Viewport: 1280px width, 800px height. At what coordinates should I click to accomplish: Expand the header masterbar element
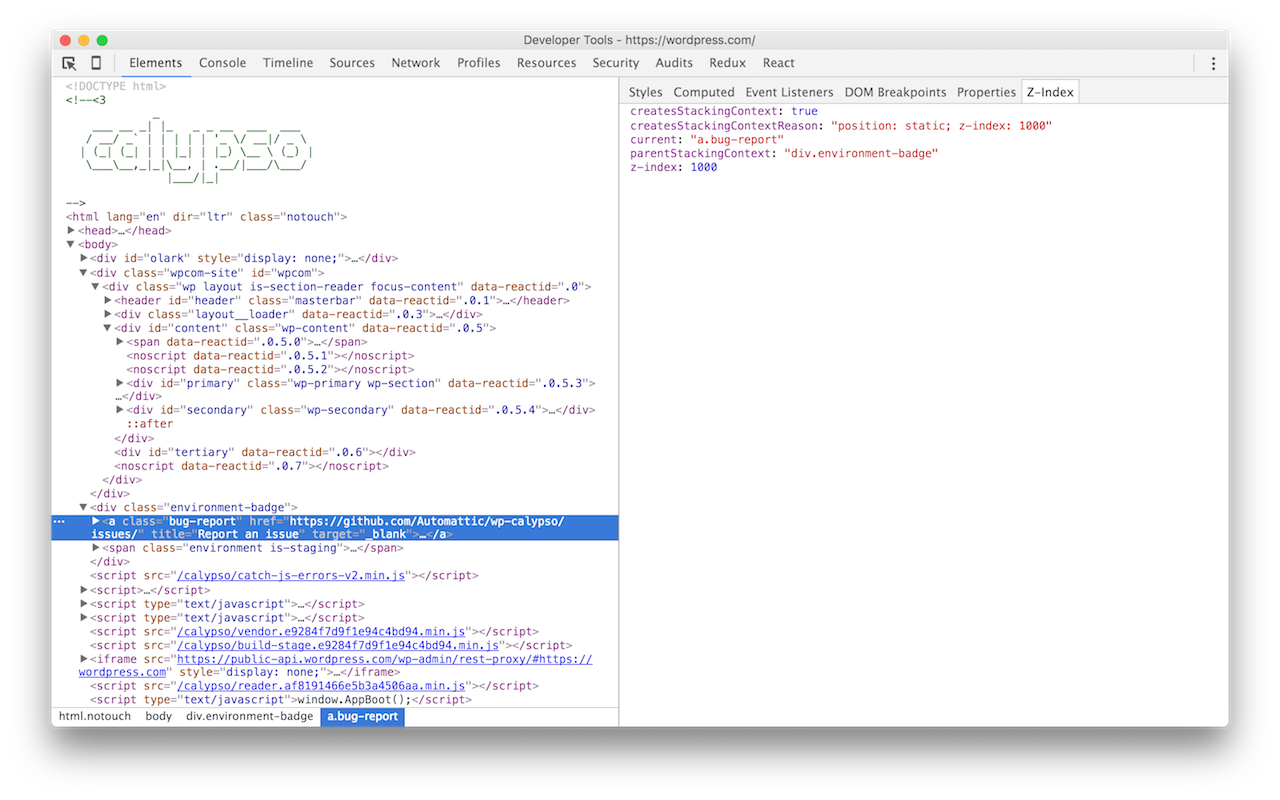(x=108, y=300)
